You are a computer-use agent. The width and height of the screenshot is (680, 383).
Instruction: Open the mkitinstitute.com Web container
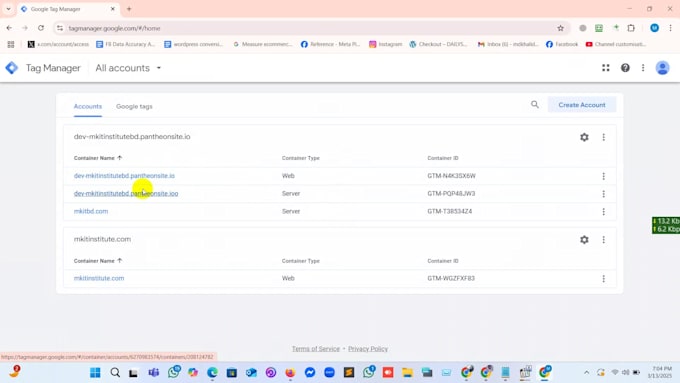pos(99,278)
